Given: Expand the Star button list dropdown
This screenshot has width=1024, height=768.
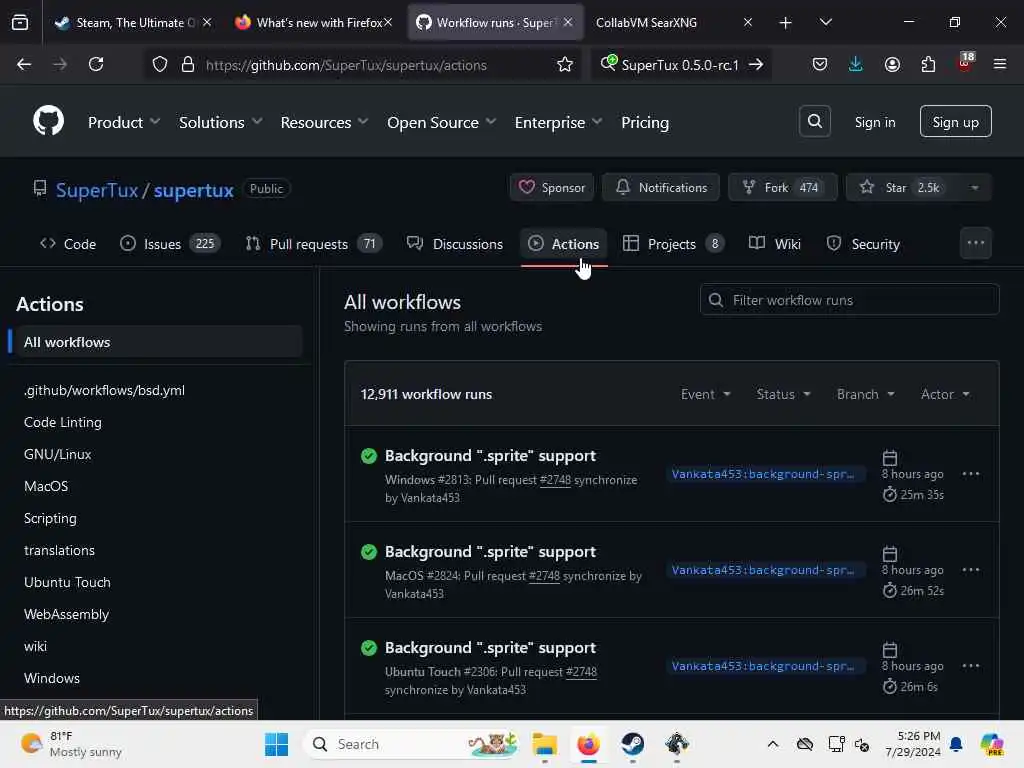Looking at the screenshot, I should [974, 187].
